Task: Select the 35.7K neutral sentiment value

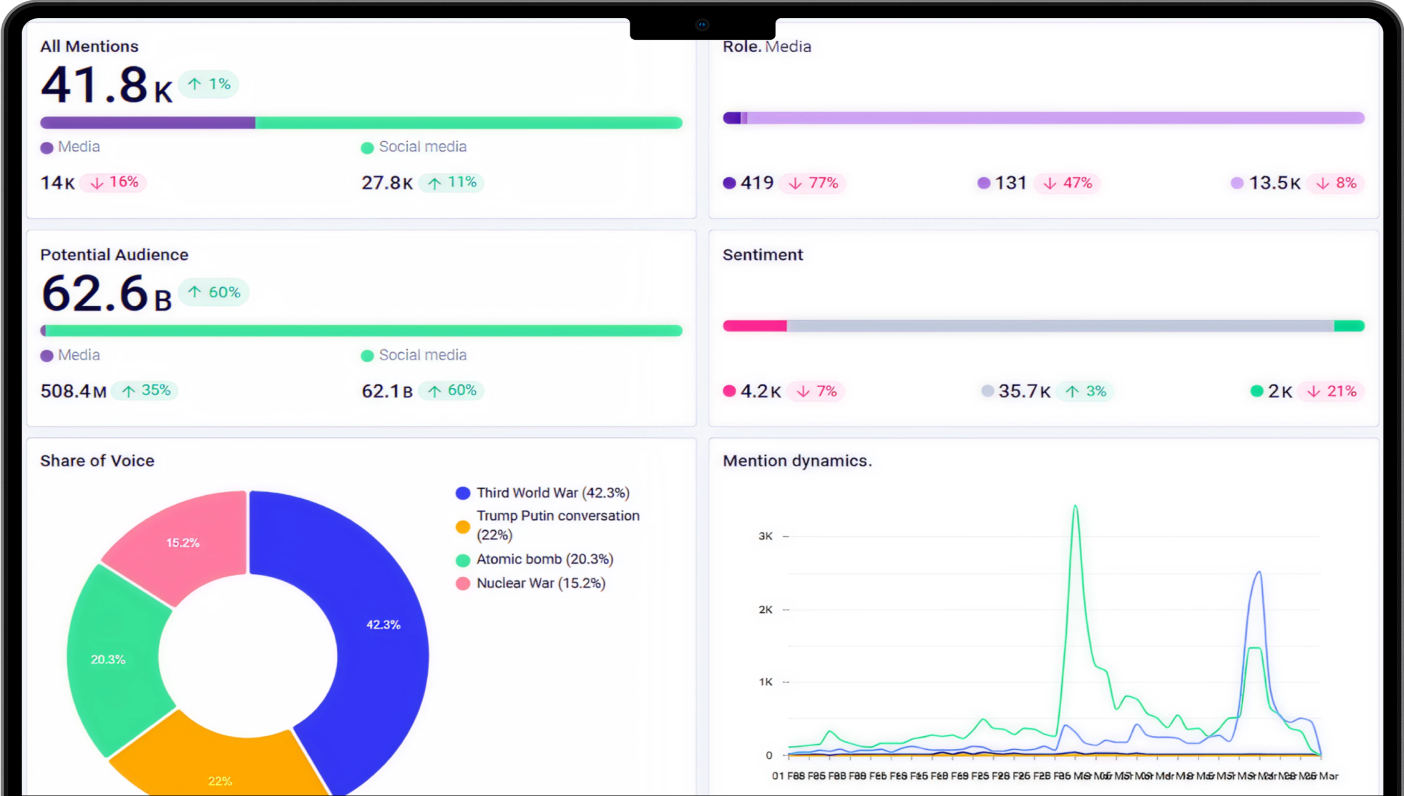Action: (1025, 391)
